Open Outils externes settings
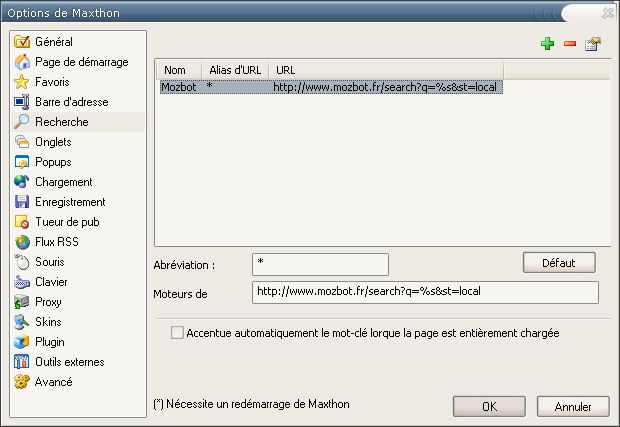Screen dimensions: 620x427 point(70,362)
